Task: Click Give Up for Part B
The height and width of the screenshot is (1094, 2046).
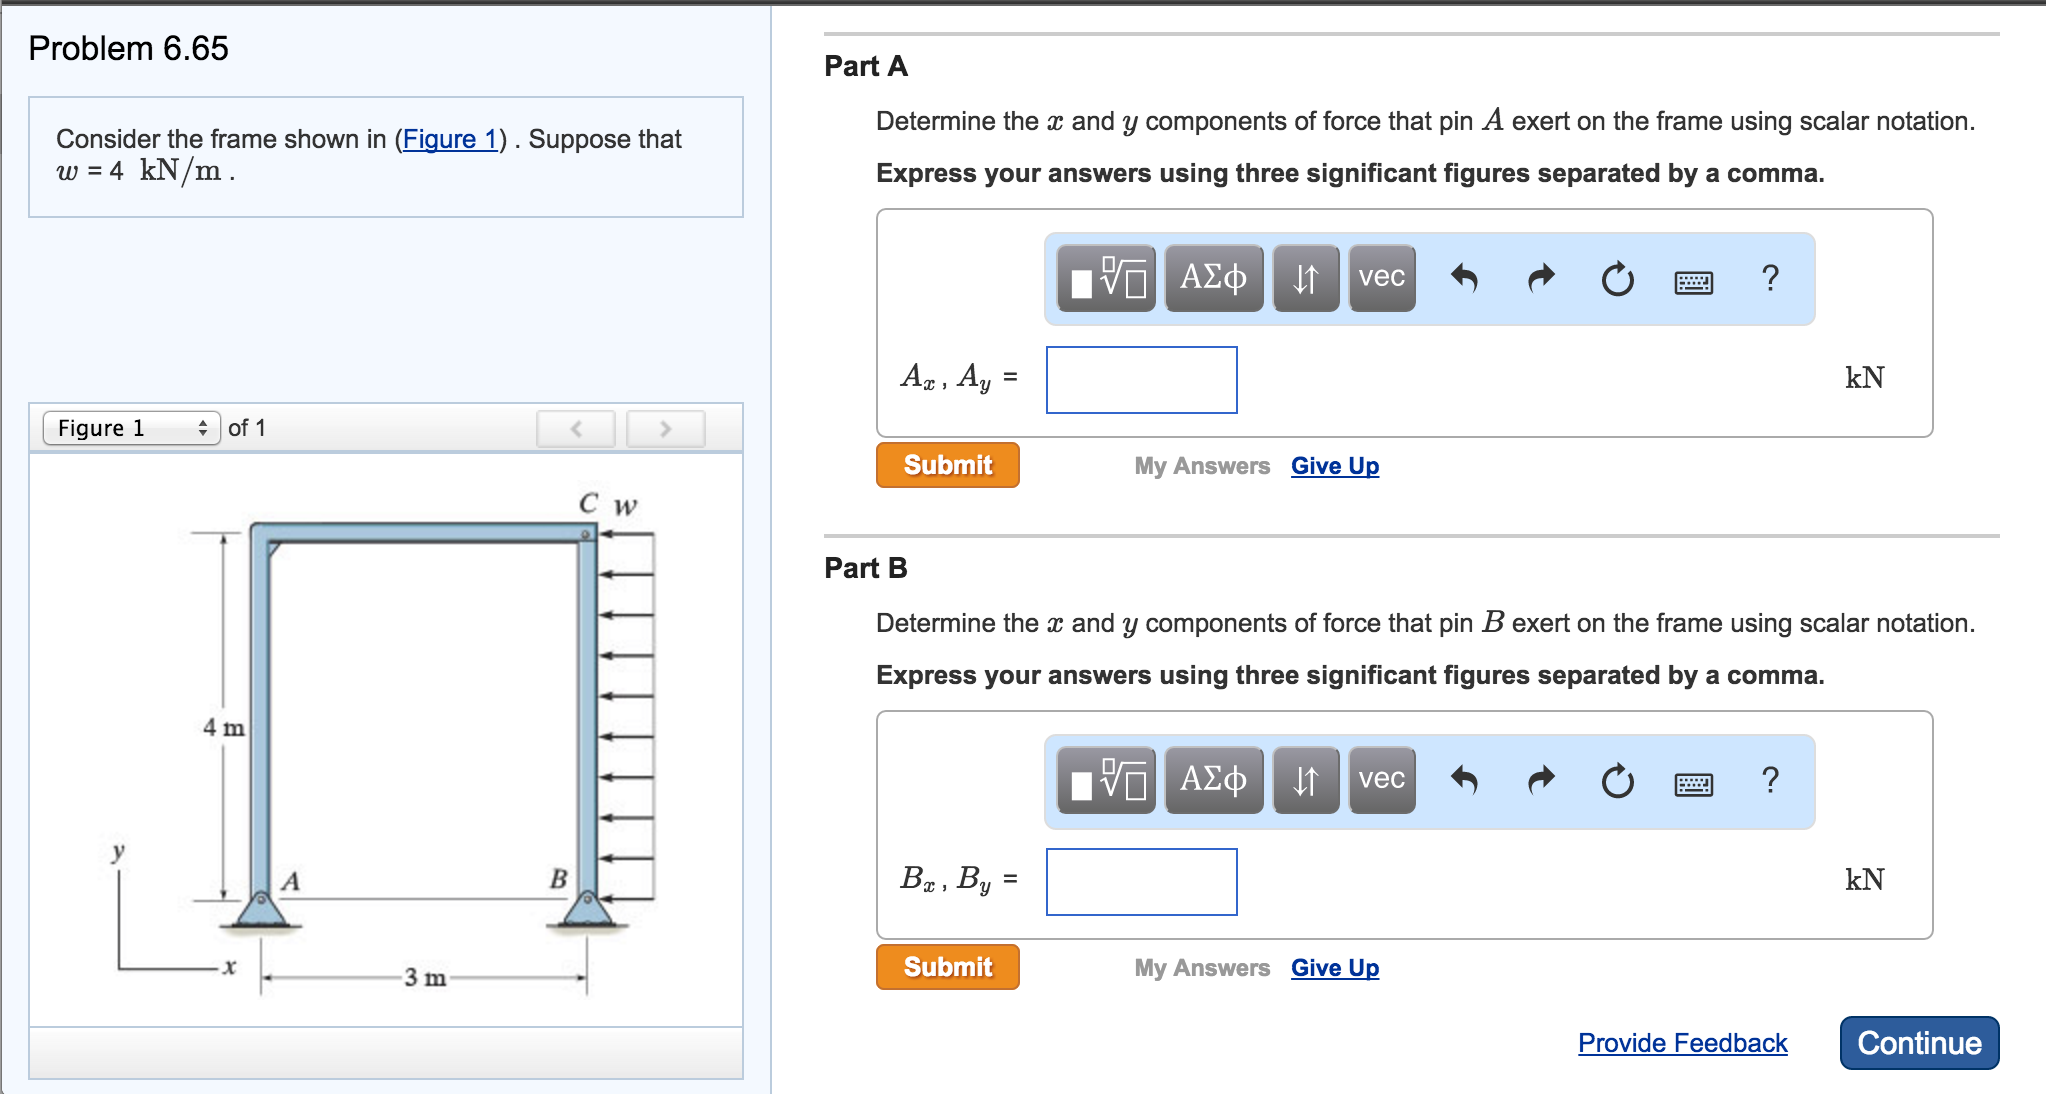Action: (1334, 967)
